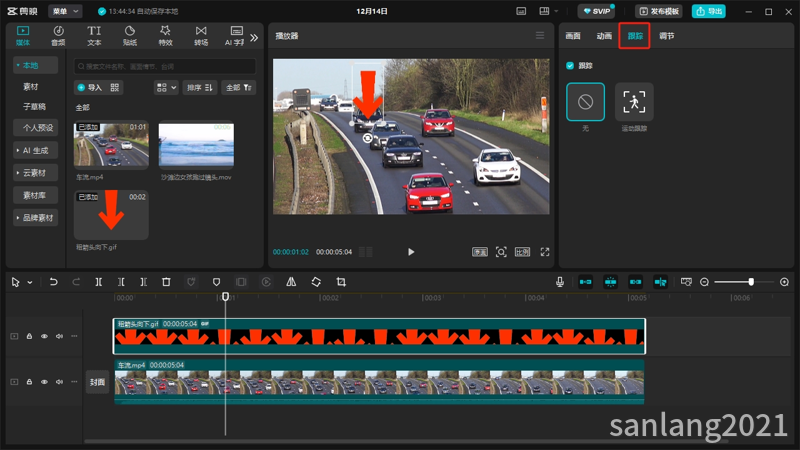The height and width of the screenshot is (450, 800).
Task: Open the 菜单 menu dropdown
Action: tap(65, 11)
